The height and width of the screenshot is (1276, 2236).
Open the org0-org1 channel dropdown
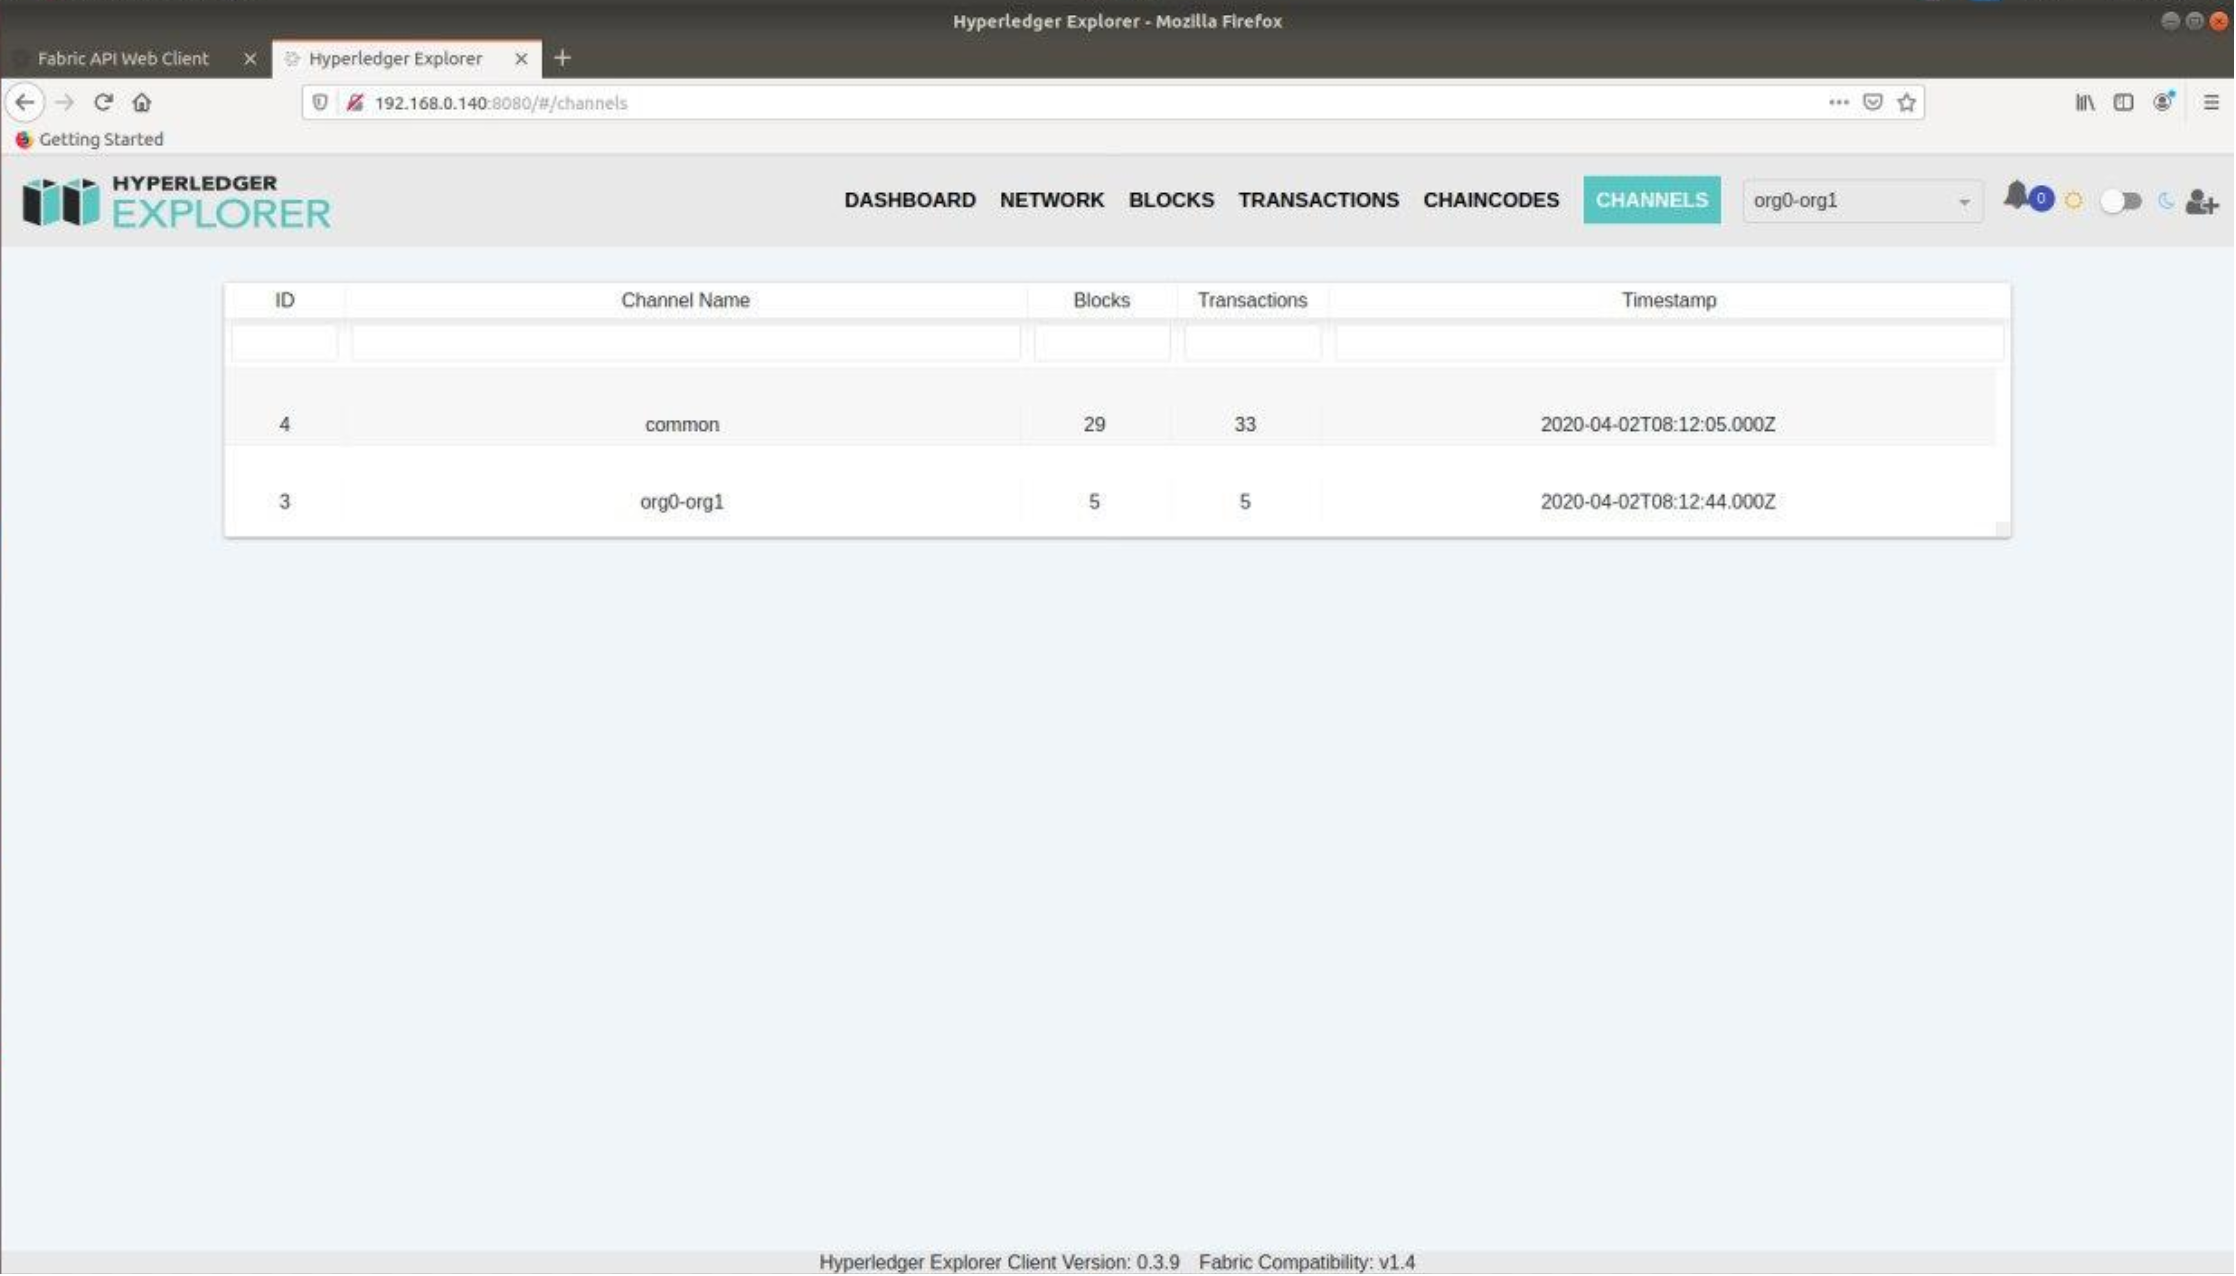point(1862,201)
